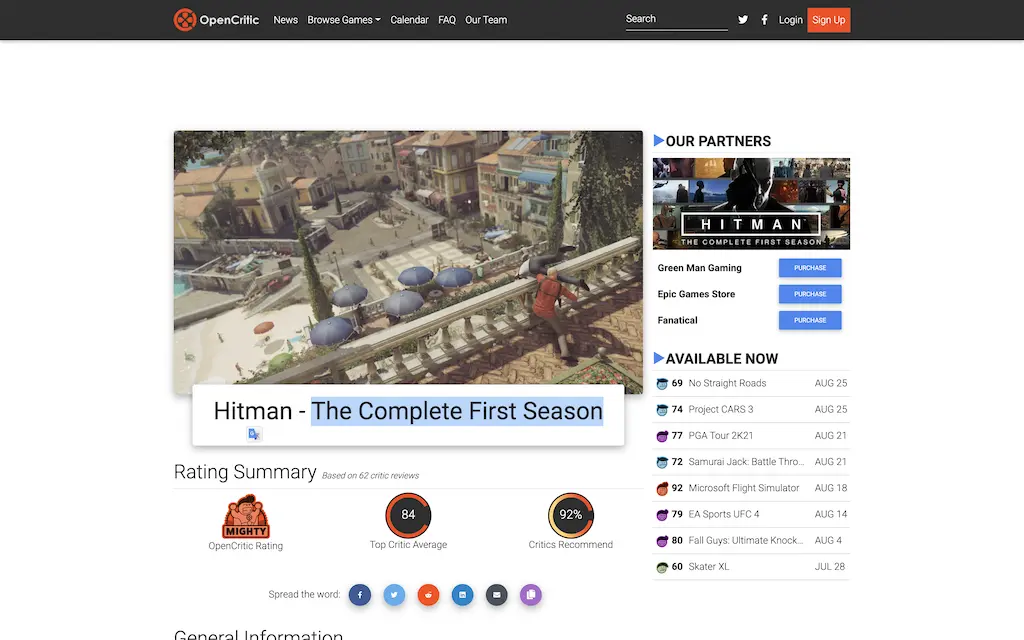Click the 'JUL 28' release date text

pyautogui.click(x=830, y=566)
